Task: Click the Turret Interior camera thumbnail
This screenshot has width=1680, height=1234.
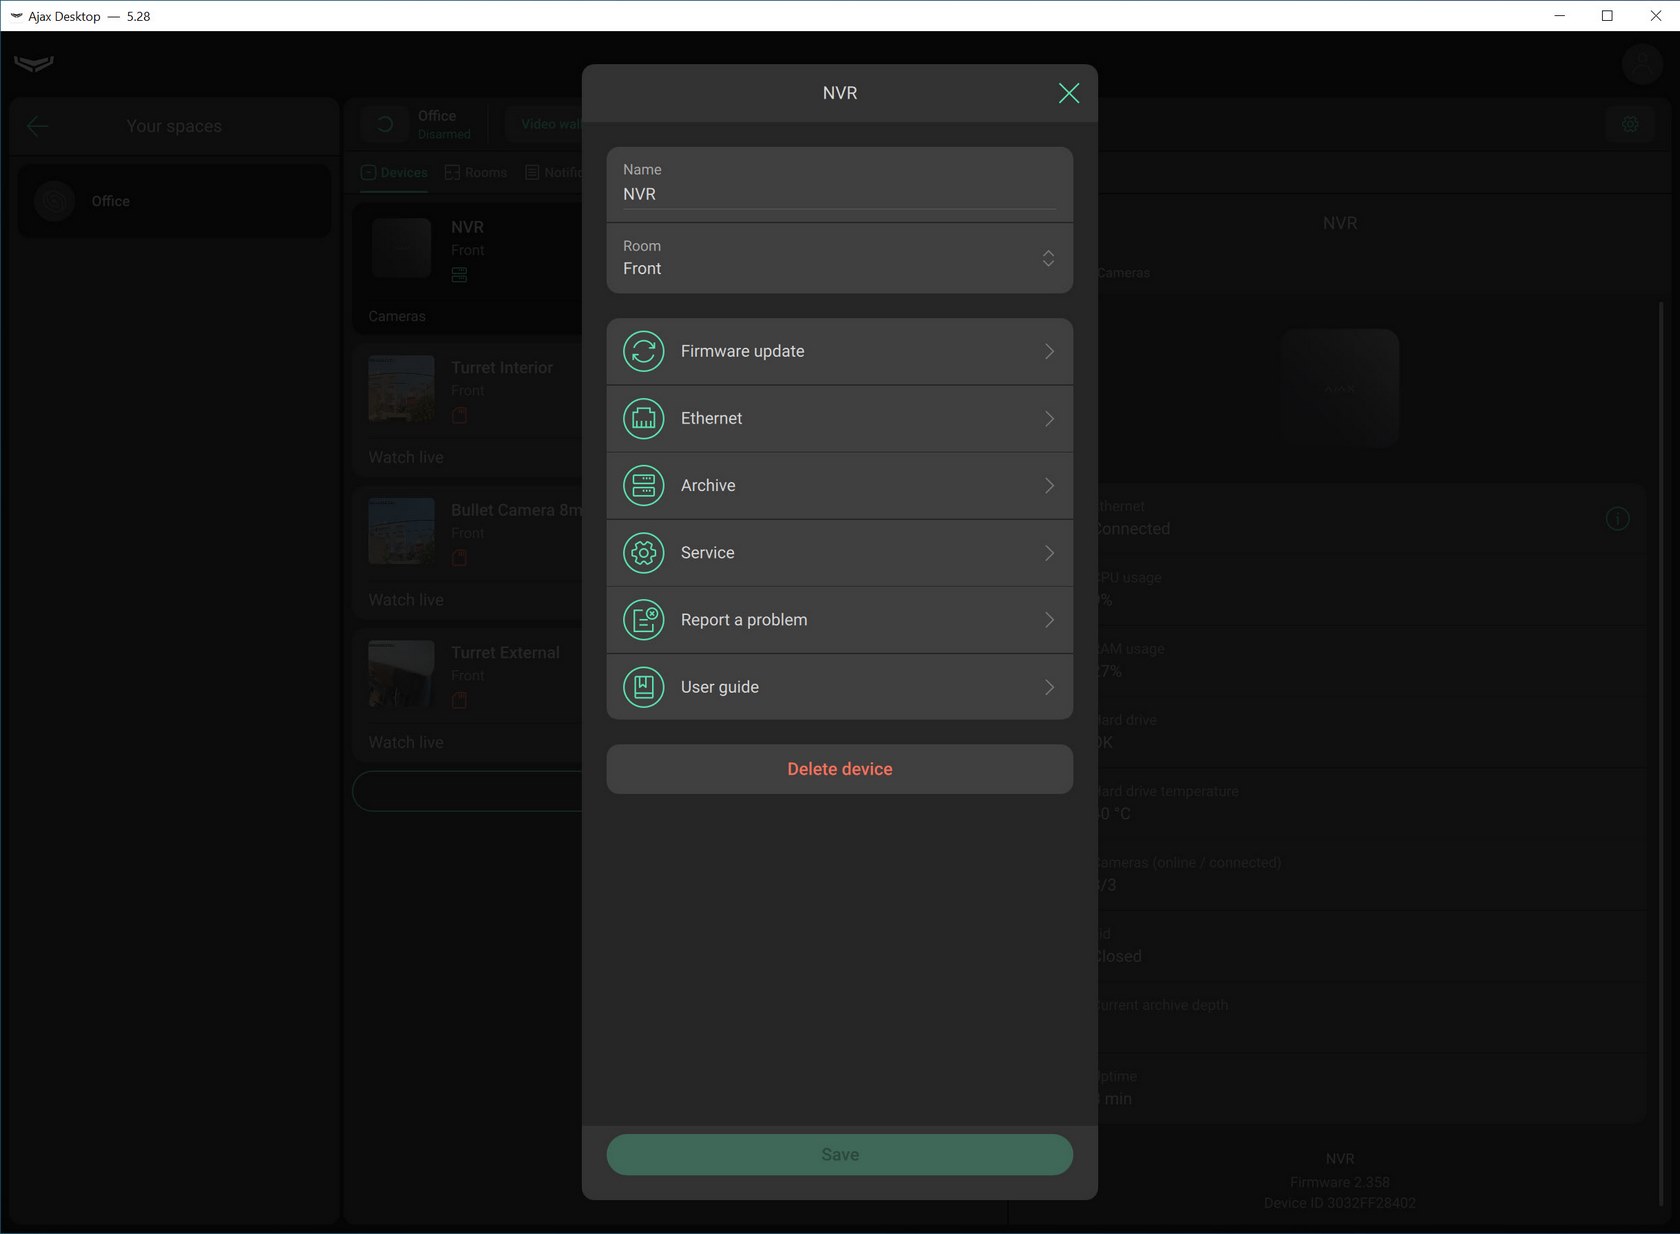Action: coord(401,389)
